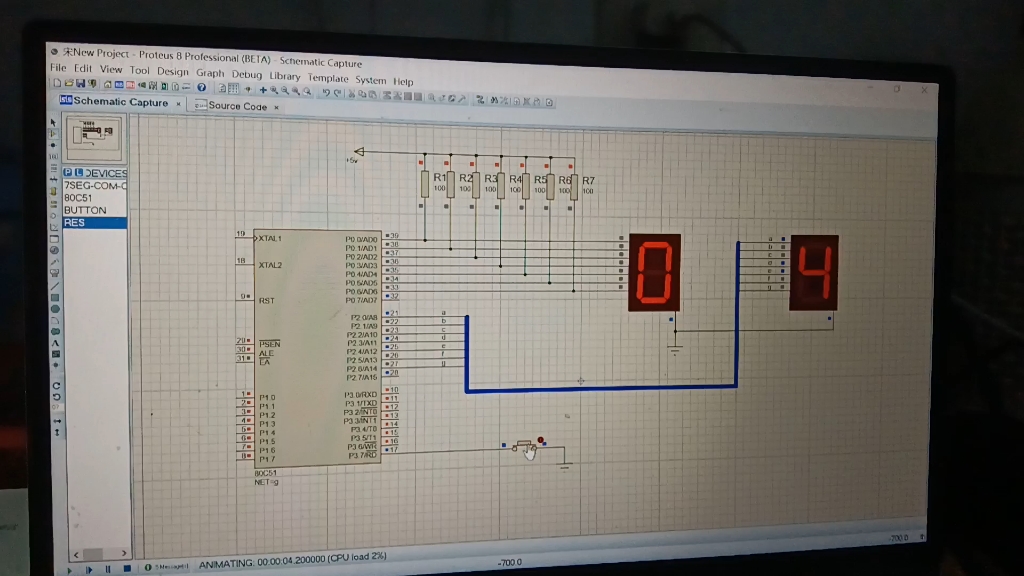Close the Source Code tab
The width and height of the screenshot is (1024, 576).
(x=276, y=107)
